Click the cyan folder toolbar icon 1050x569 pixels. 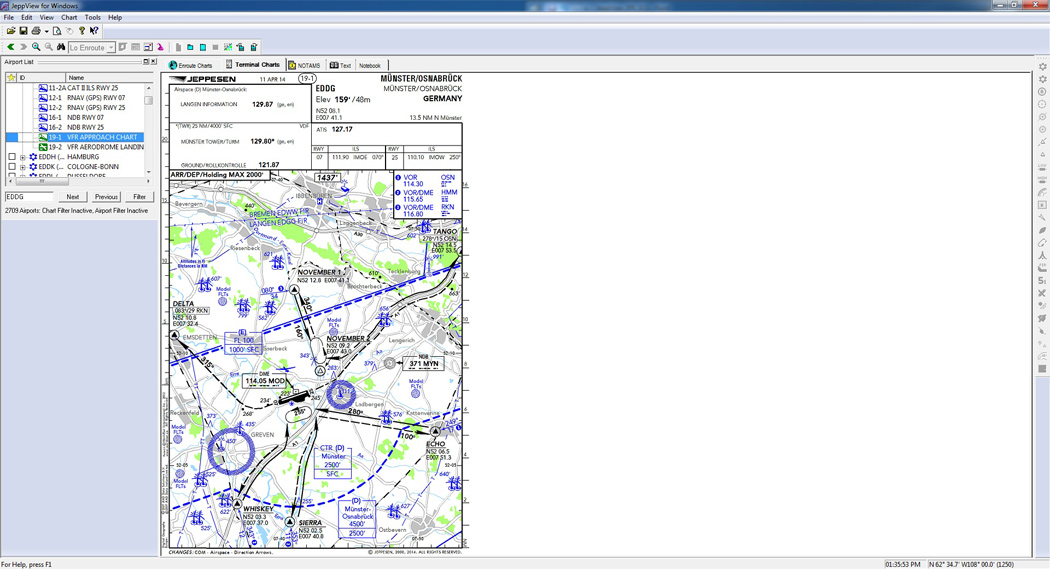pyautogui.click(x=190, y=47)
